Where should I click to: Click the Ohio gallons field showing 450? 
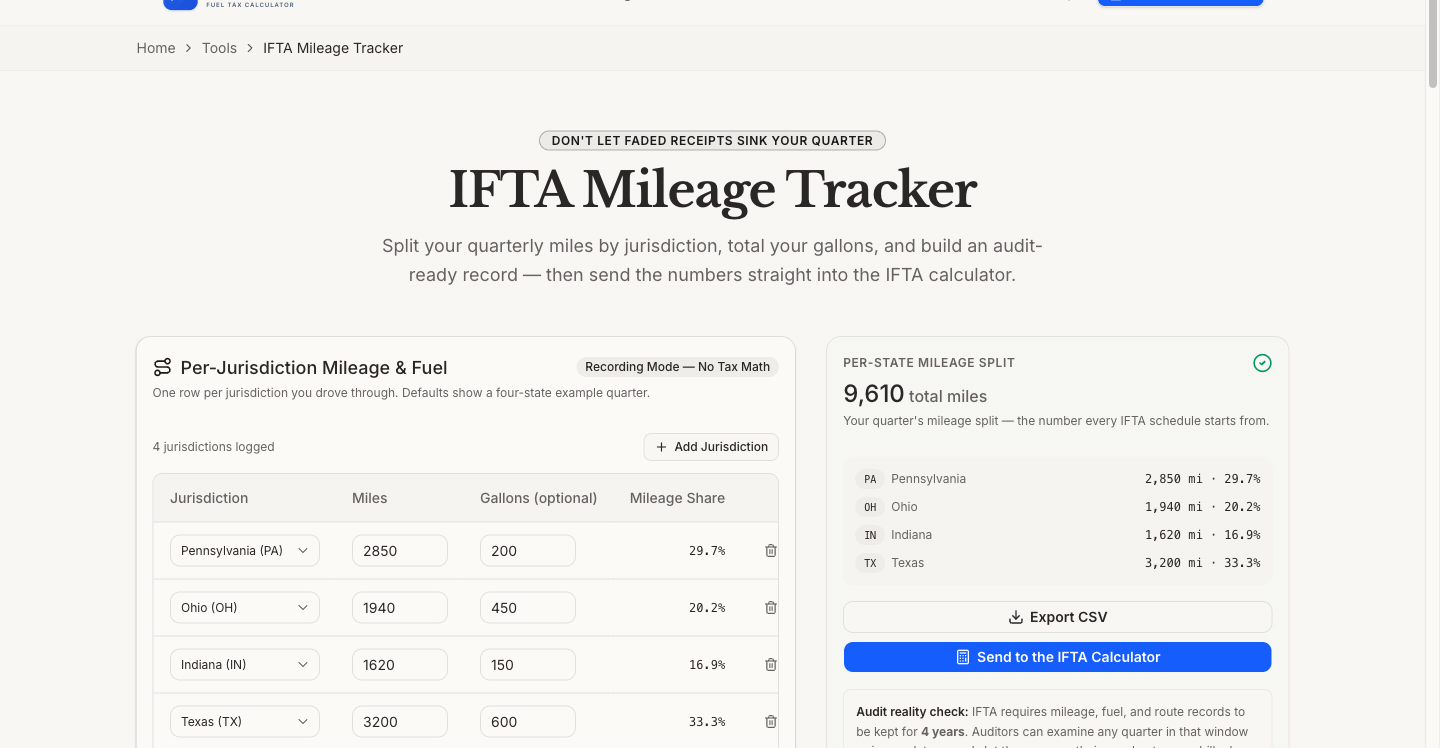tap(528, 607)
